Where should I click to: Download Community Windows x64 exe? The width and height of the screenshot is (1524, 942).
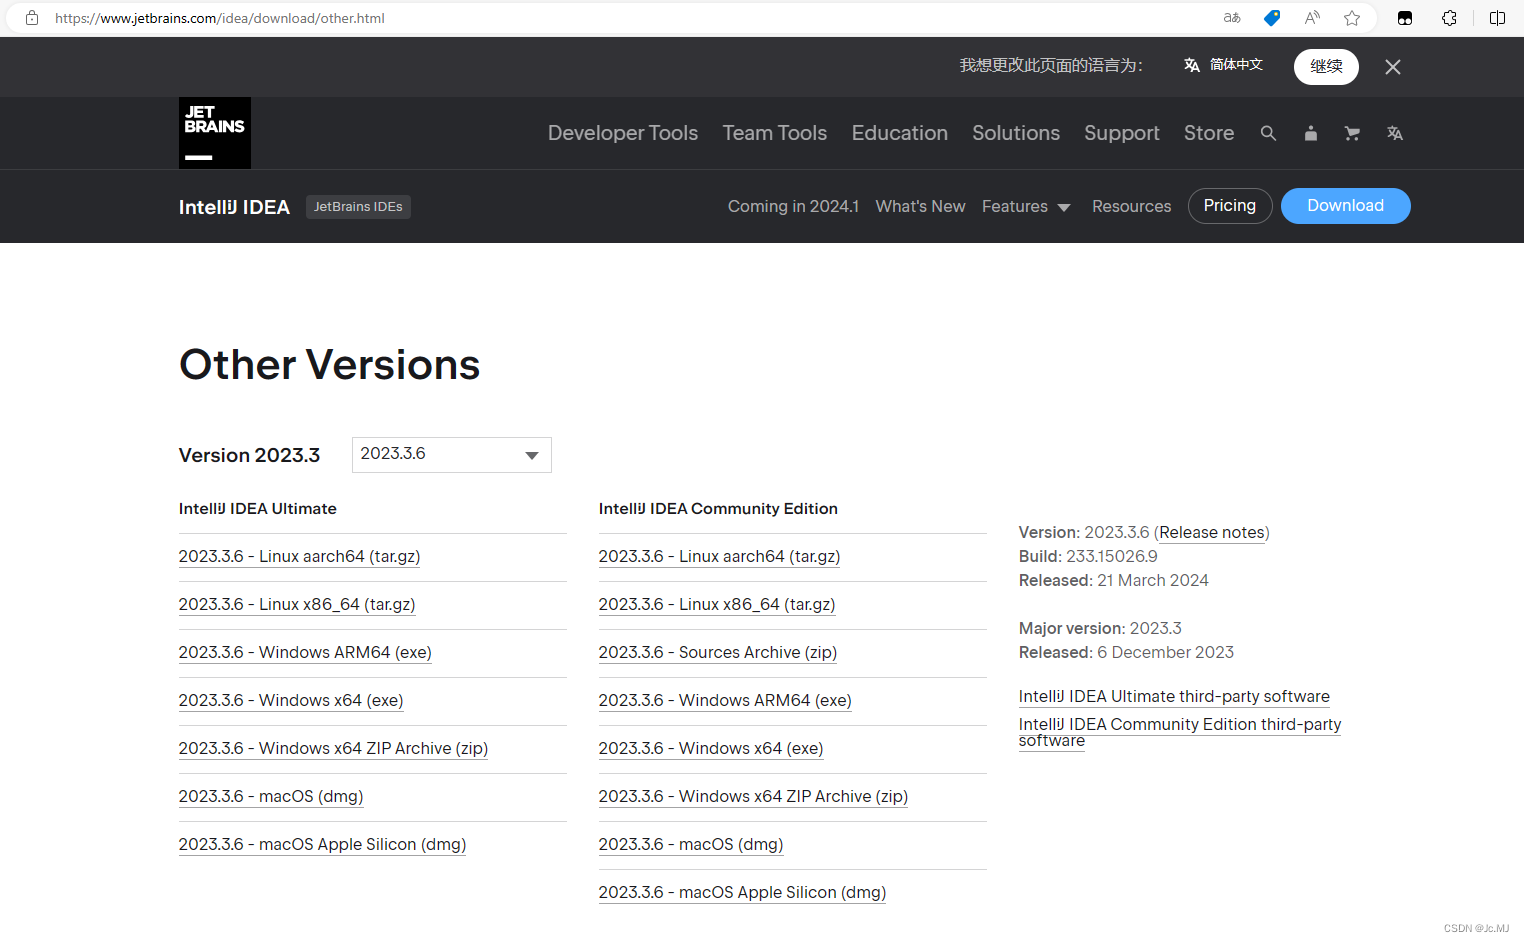coord(711,749)
